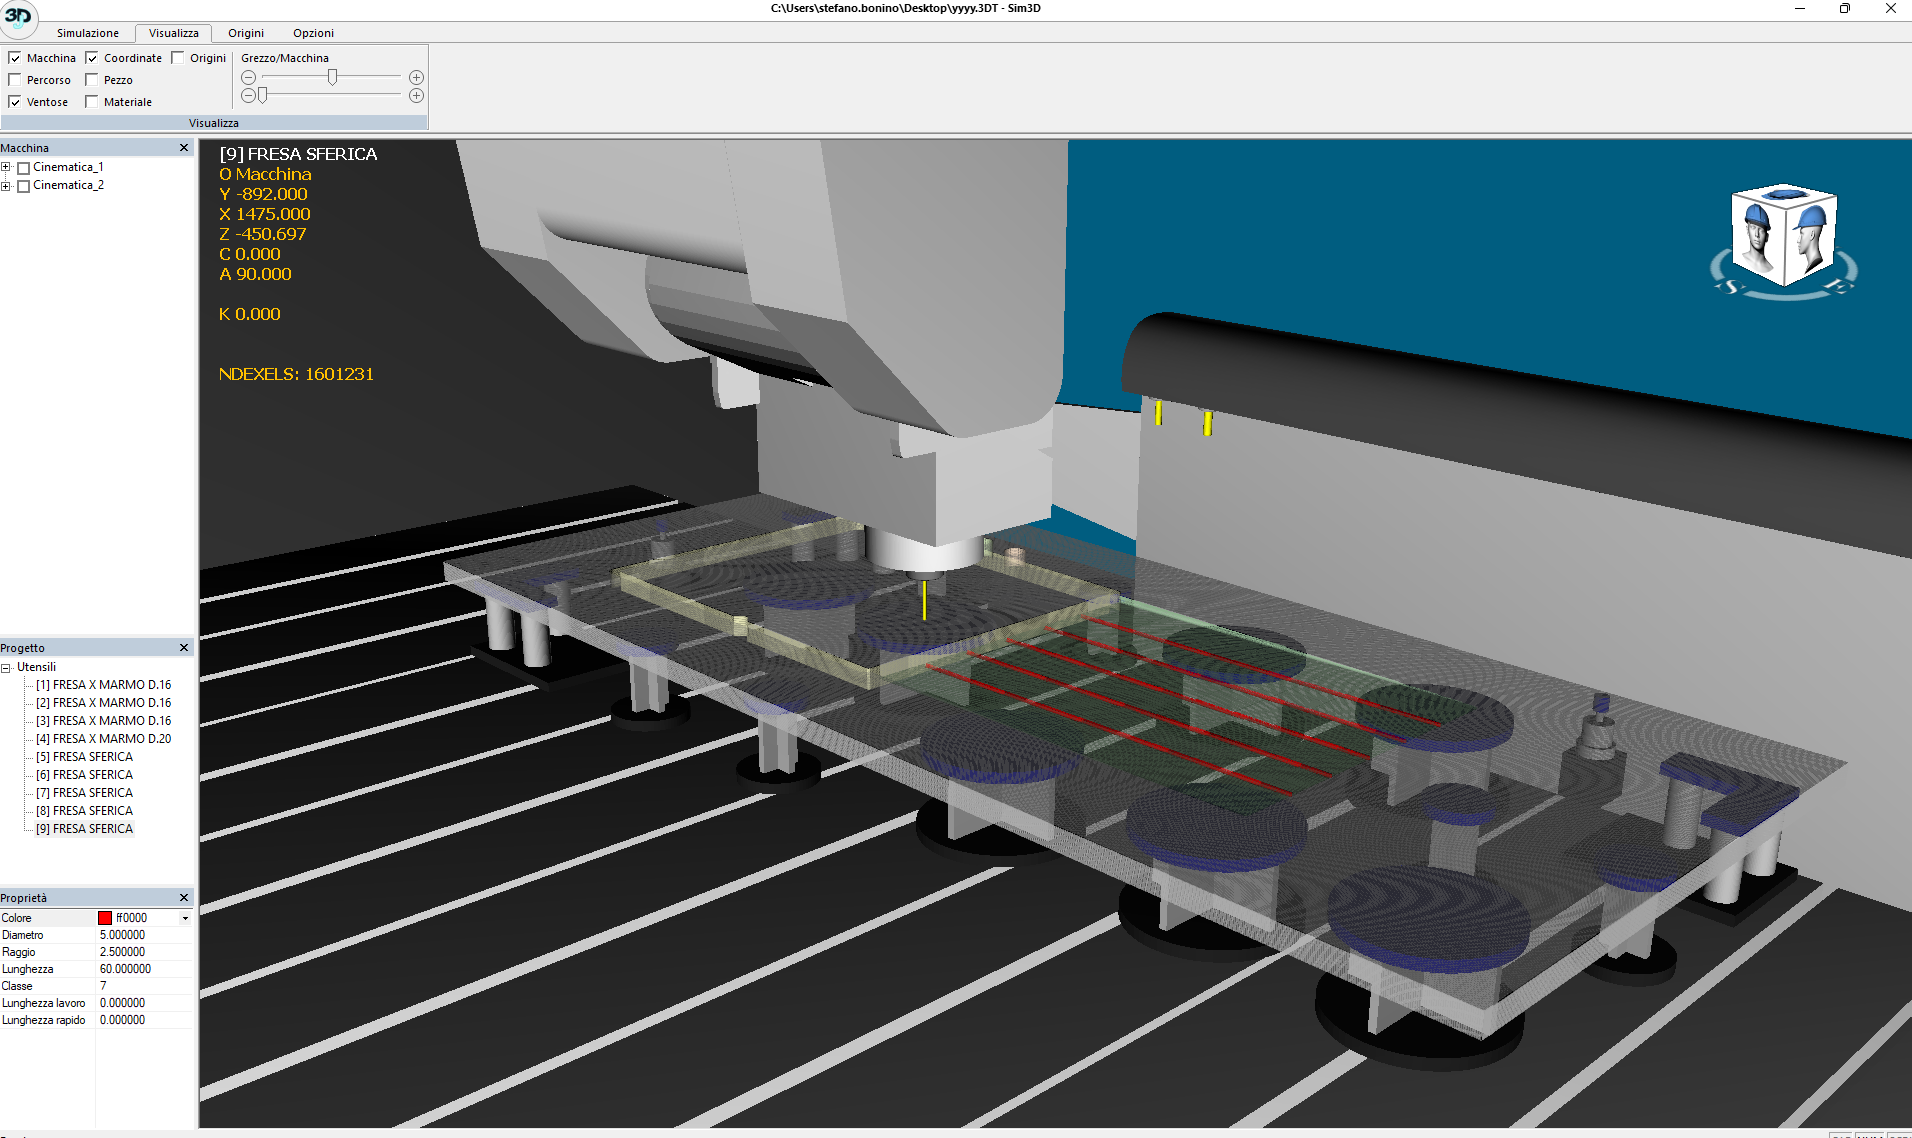Image resolution: width=1912 pixels, height=1138 pixels.
Task: Open the Origini ribbon tab
Action: click(x=246, y=33)
